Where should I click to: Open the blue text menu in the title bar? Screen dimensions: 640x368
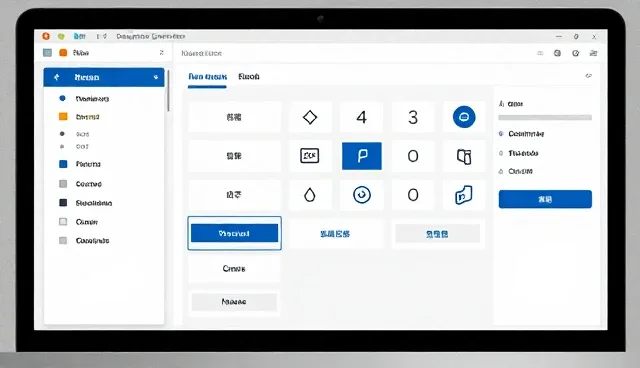tap(80, 36)
